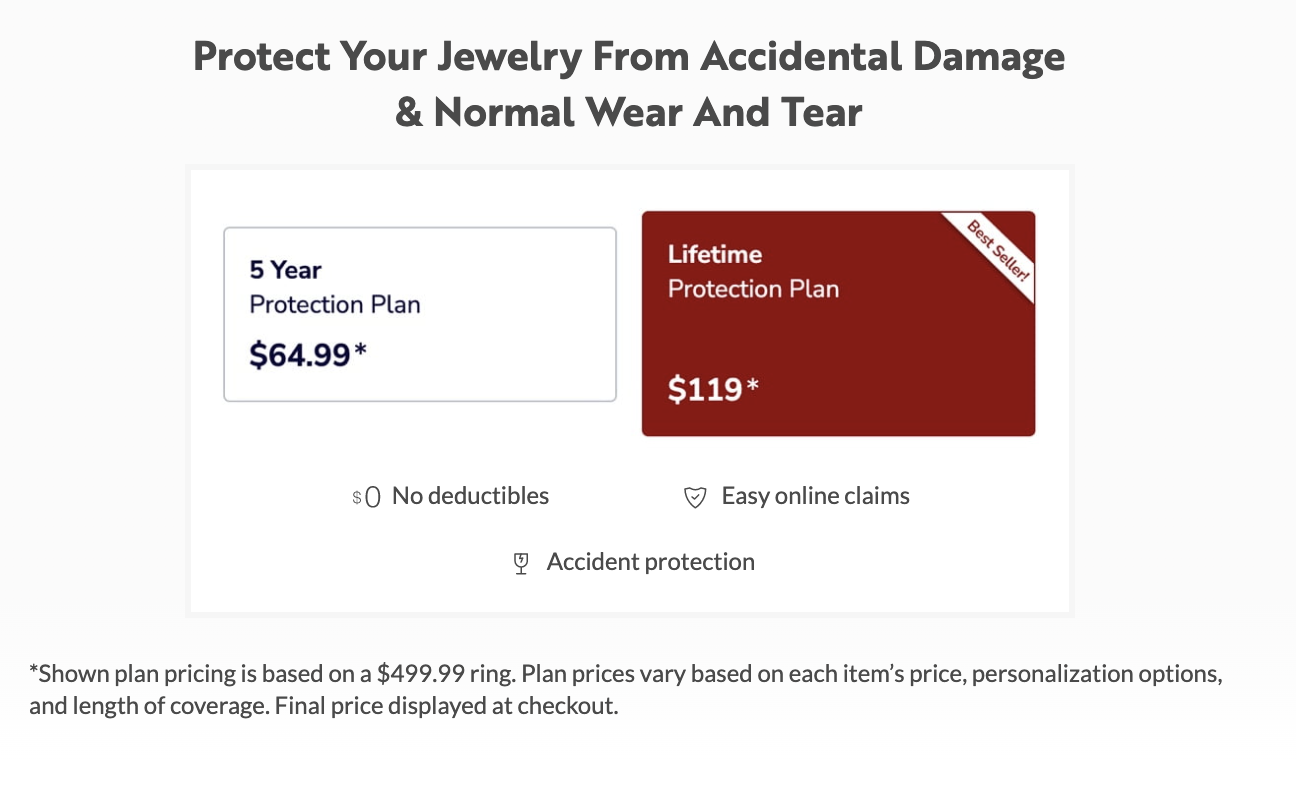Click the Accident protection label

[651, 562]
